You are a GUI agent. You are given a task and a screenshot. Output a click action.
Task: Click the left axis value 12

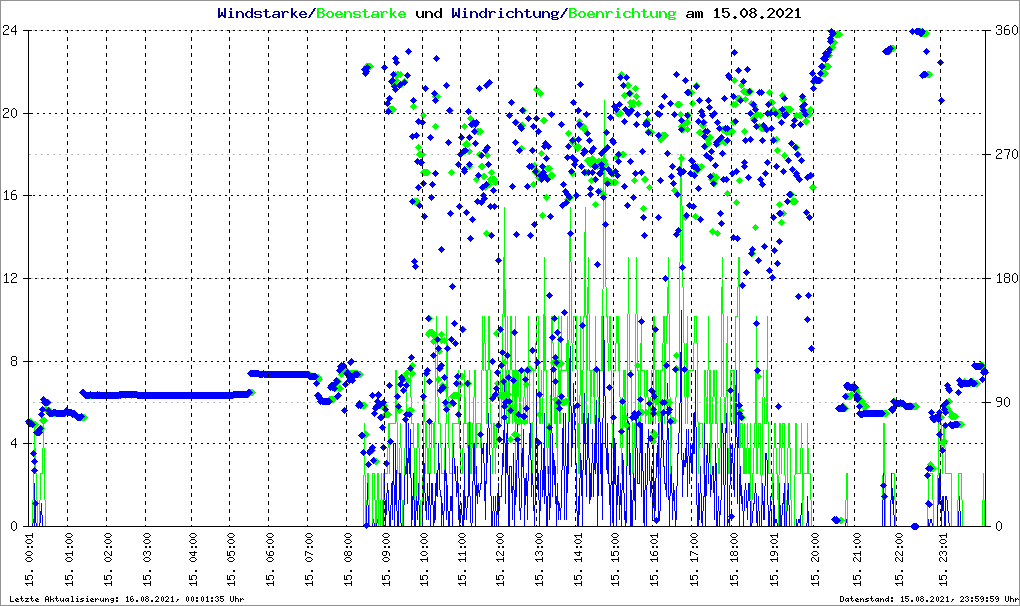(10, 278)
